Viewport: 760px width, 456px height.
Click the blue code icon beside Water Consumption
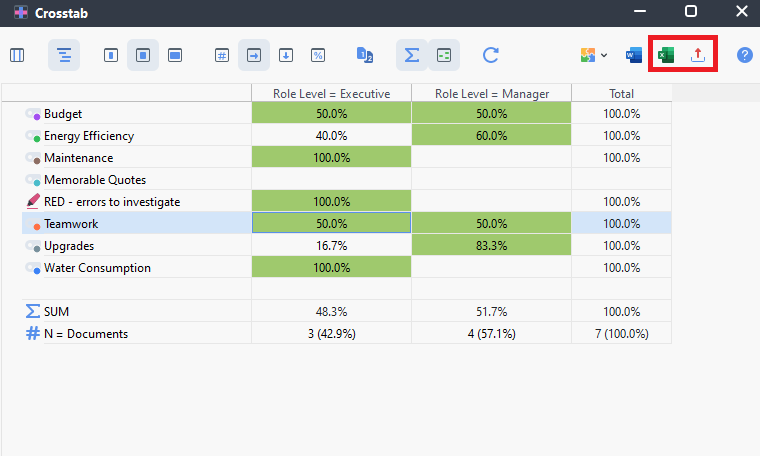[33, 268]
